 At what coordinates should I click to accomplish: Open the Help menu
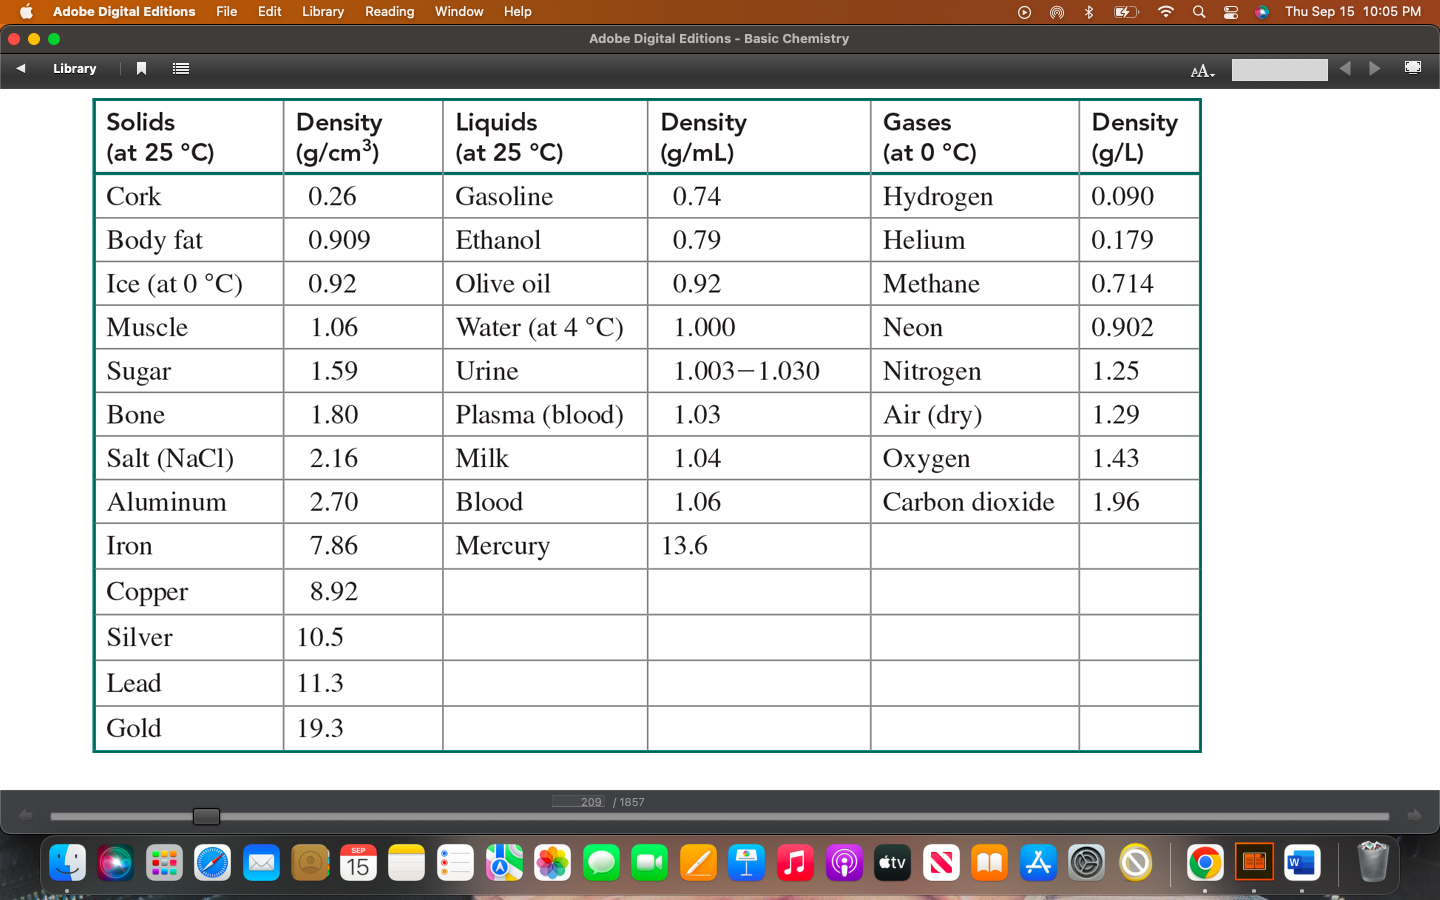click(517, 11)
